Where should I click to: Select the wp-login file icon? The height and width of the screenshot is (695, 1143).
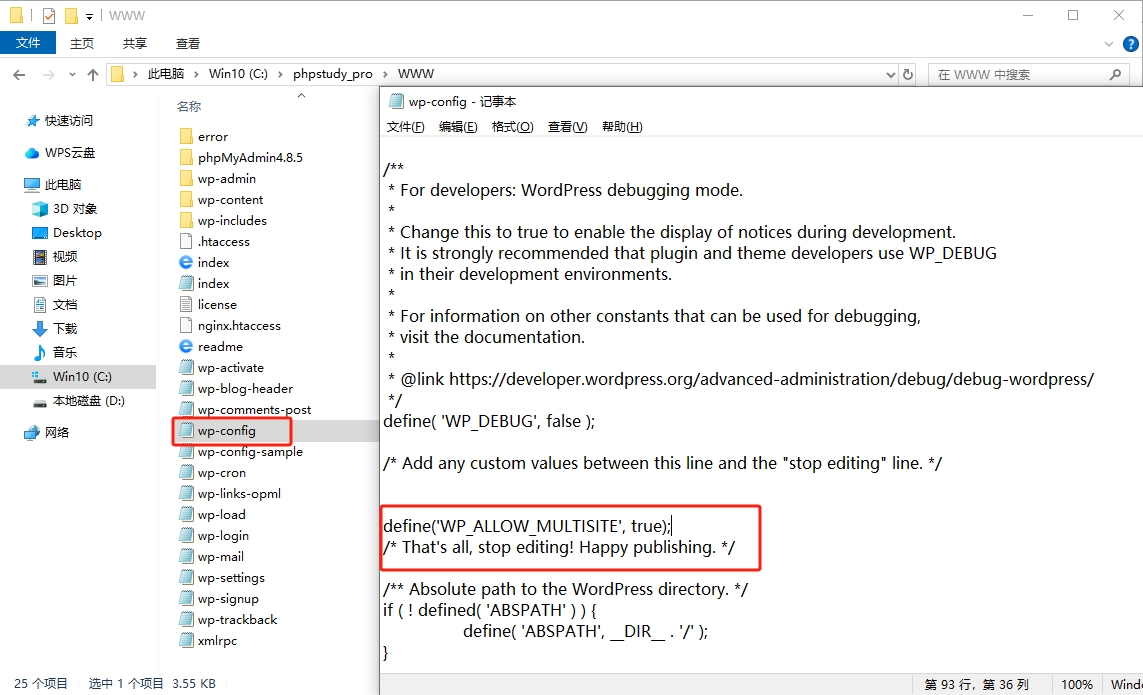(186, 536)
